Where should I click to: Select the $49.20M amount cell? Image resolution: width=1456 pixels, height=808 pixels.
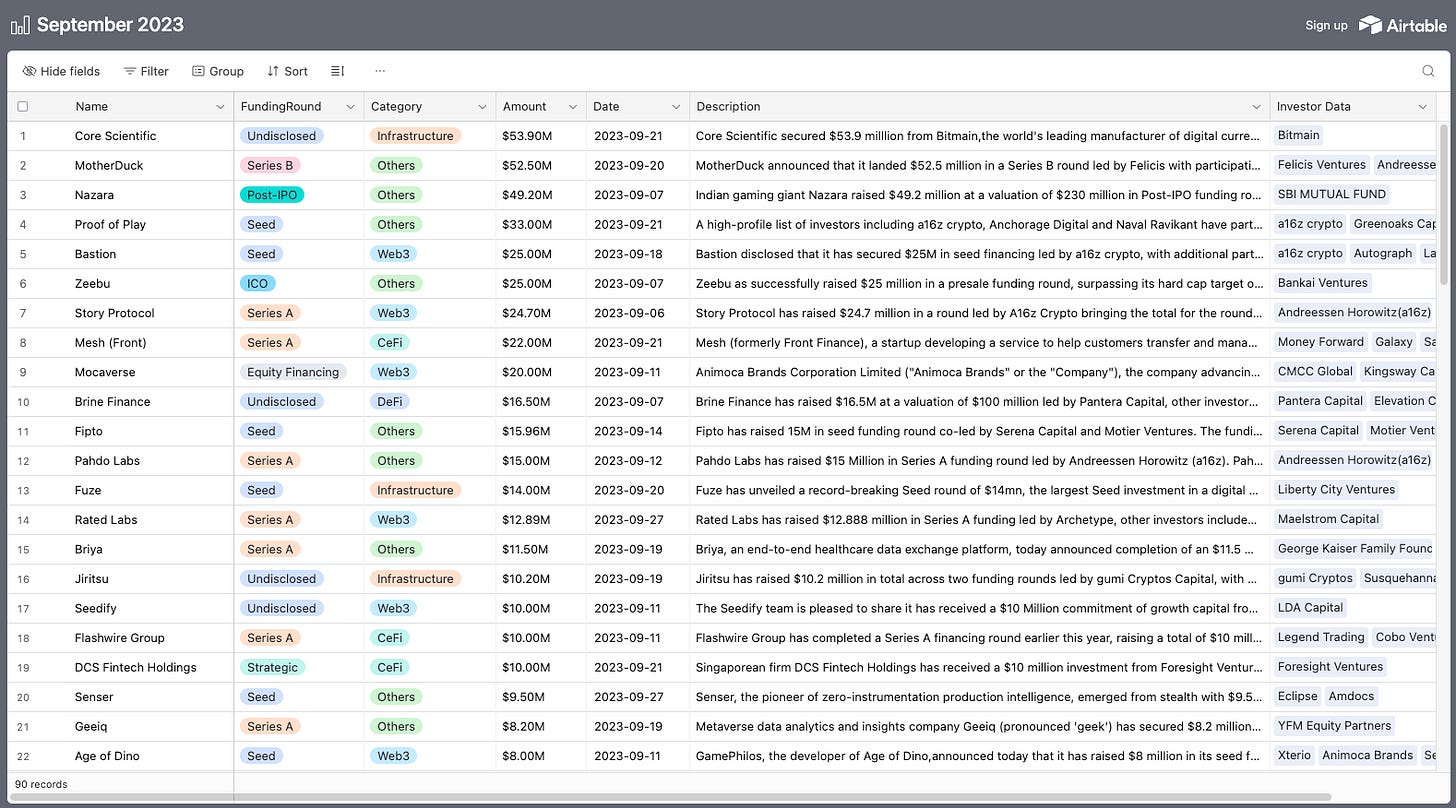click(541, 195)
